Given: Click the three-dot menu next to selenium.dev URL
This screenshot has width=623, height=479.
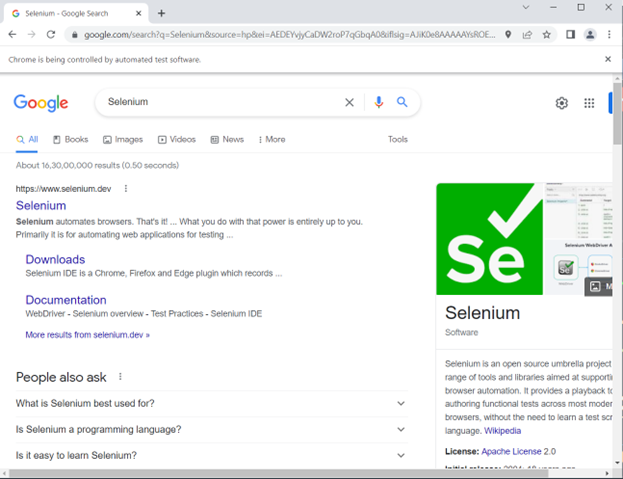Looking at the screenshot, I should (126, 189).
